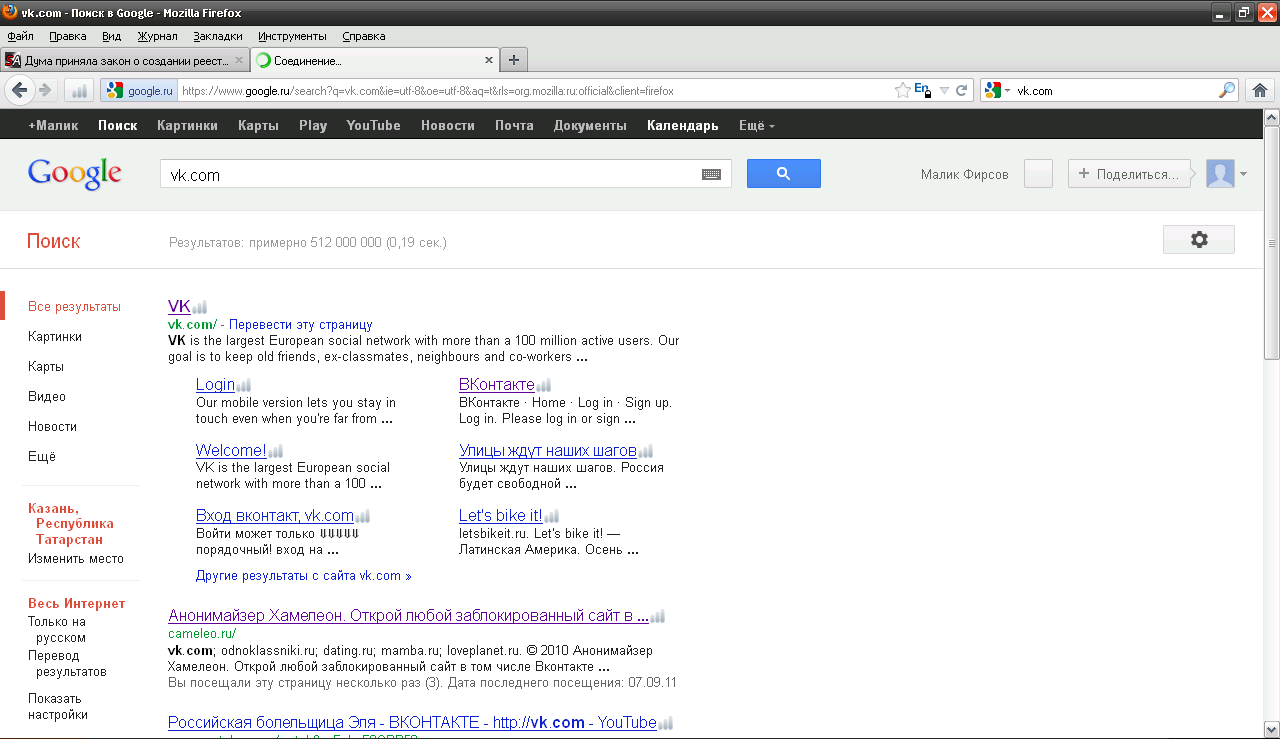Screen dimensions: 1280x739
Task: Open the address bar history dropdown arrow
Action: click(x=943, y=91)
